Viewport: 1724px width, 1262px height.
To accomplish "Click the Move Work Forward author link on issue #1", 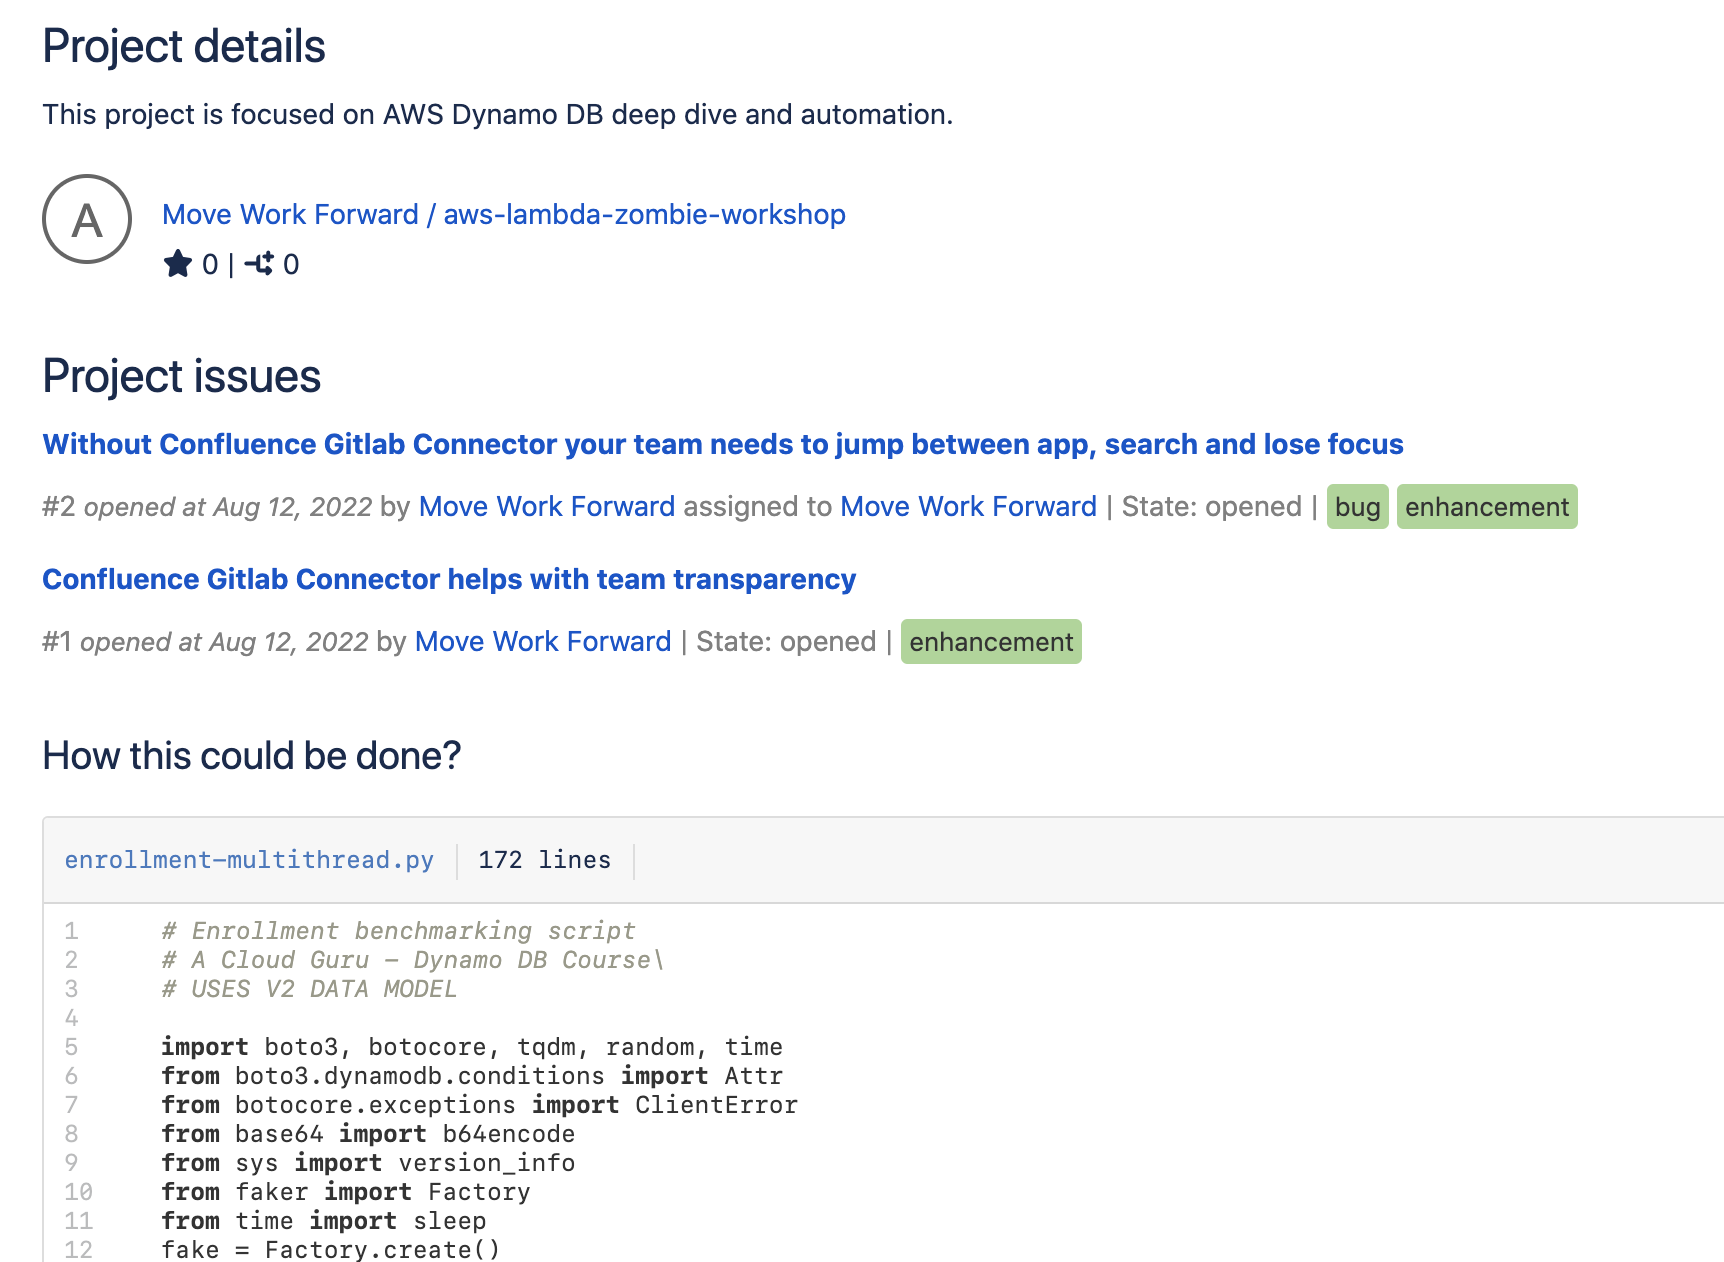I will tap(542, 641).
